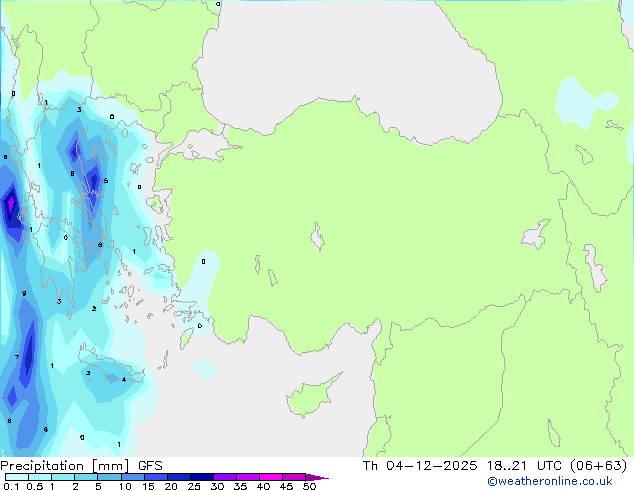This screenshot has height=490, width=634.
Task: Click the 25–30 mm navy legend swatch
Action: tap(201, 477)
